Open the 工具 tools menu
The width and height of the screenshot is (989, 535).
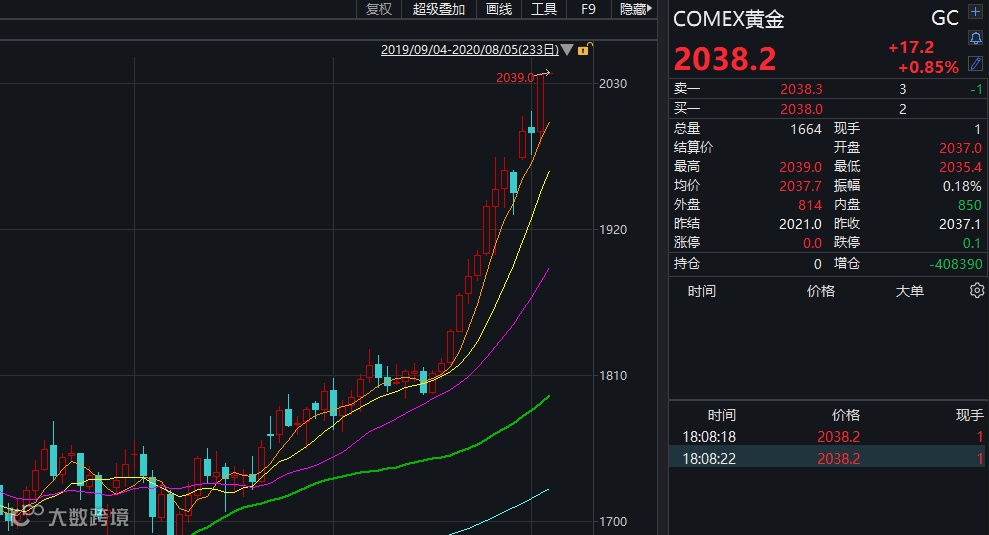point(544,9)
